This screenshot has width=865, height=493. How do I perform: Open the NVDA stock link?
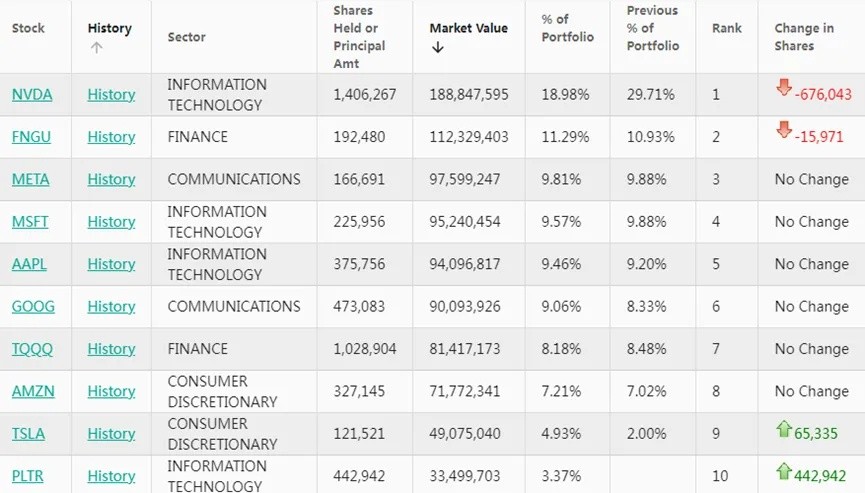tap(32, 94)
